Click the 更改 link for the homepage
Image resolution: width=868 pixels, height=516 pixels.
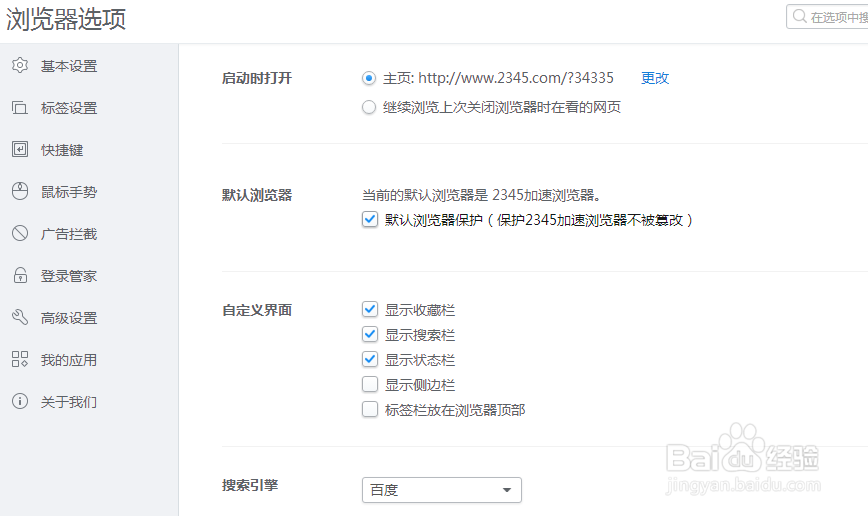click(655, 78)
